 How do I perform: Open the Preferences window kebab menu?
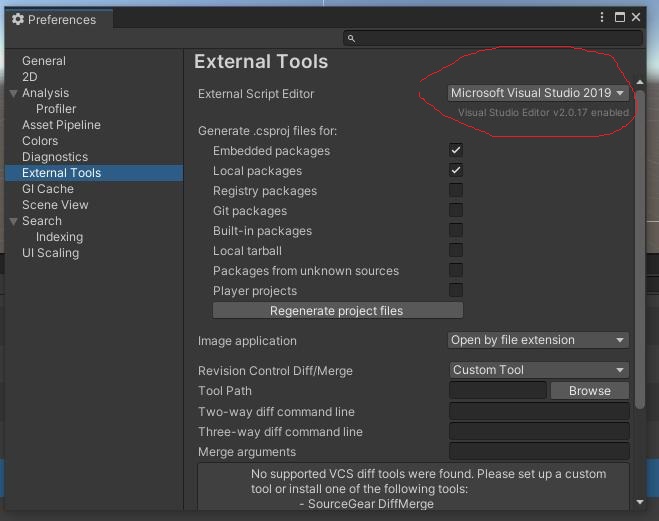[602, 17]
